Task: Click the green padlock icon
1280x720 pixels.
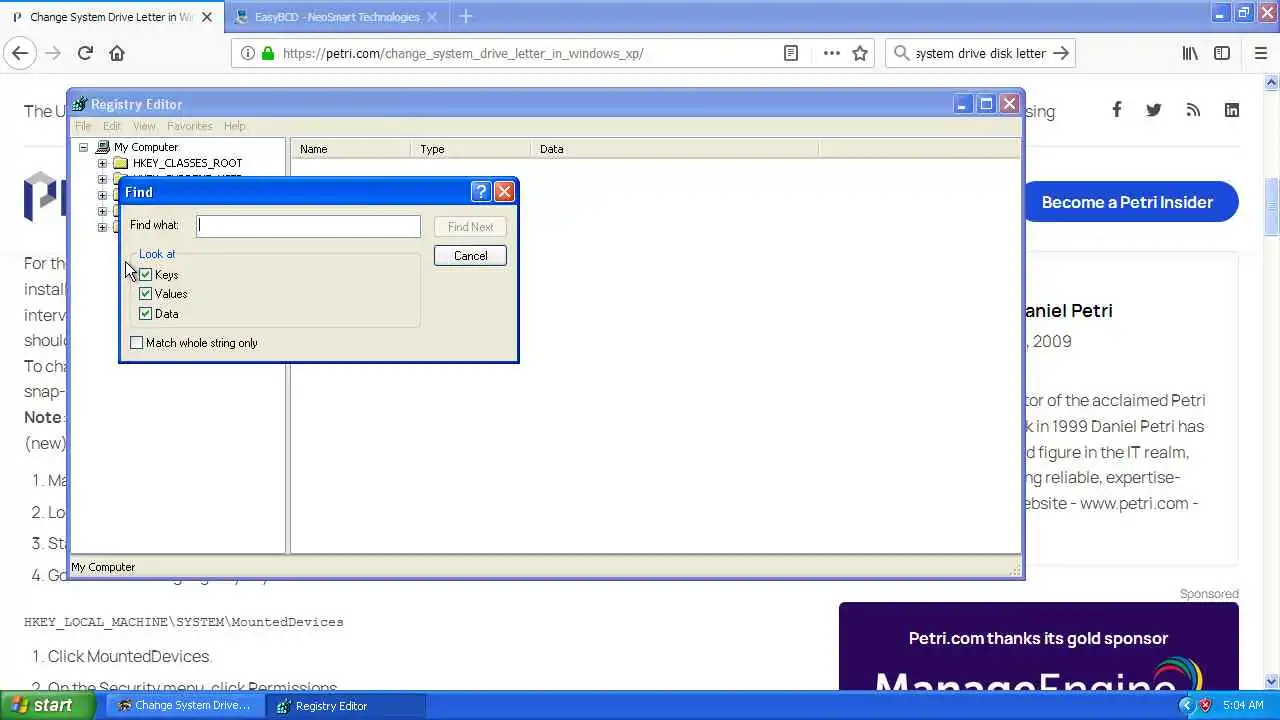Action: coord(267,53)
